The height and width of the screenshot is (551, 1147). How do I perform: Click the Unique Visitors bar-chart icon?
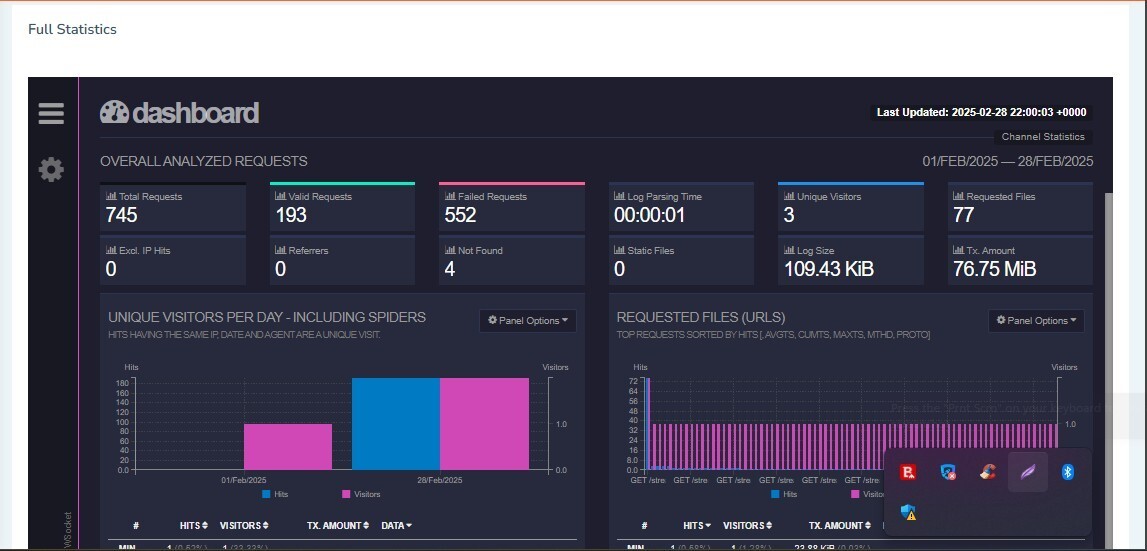789,196
